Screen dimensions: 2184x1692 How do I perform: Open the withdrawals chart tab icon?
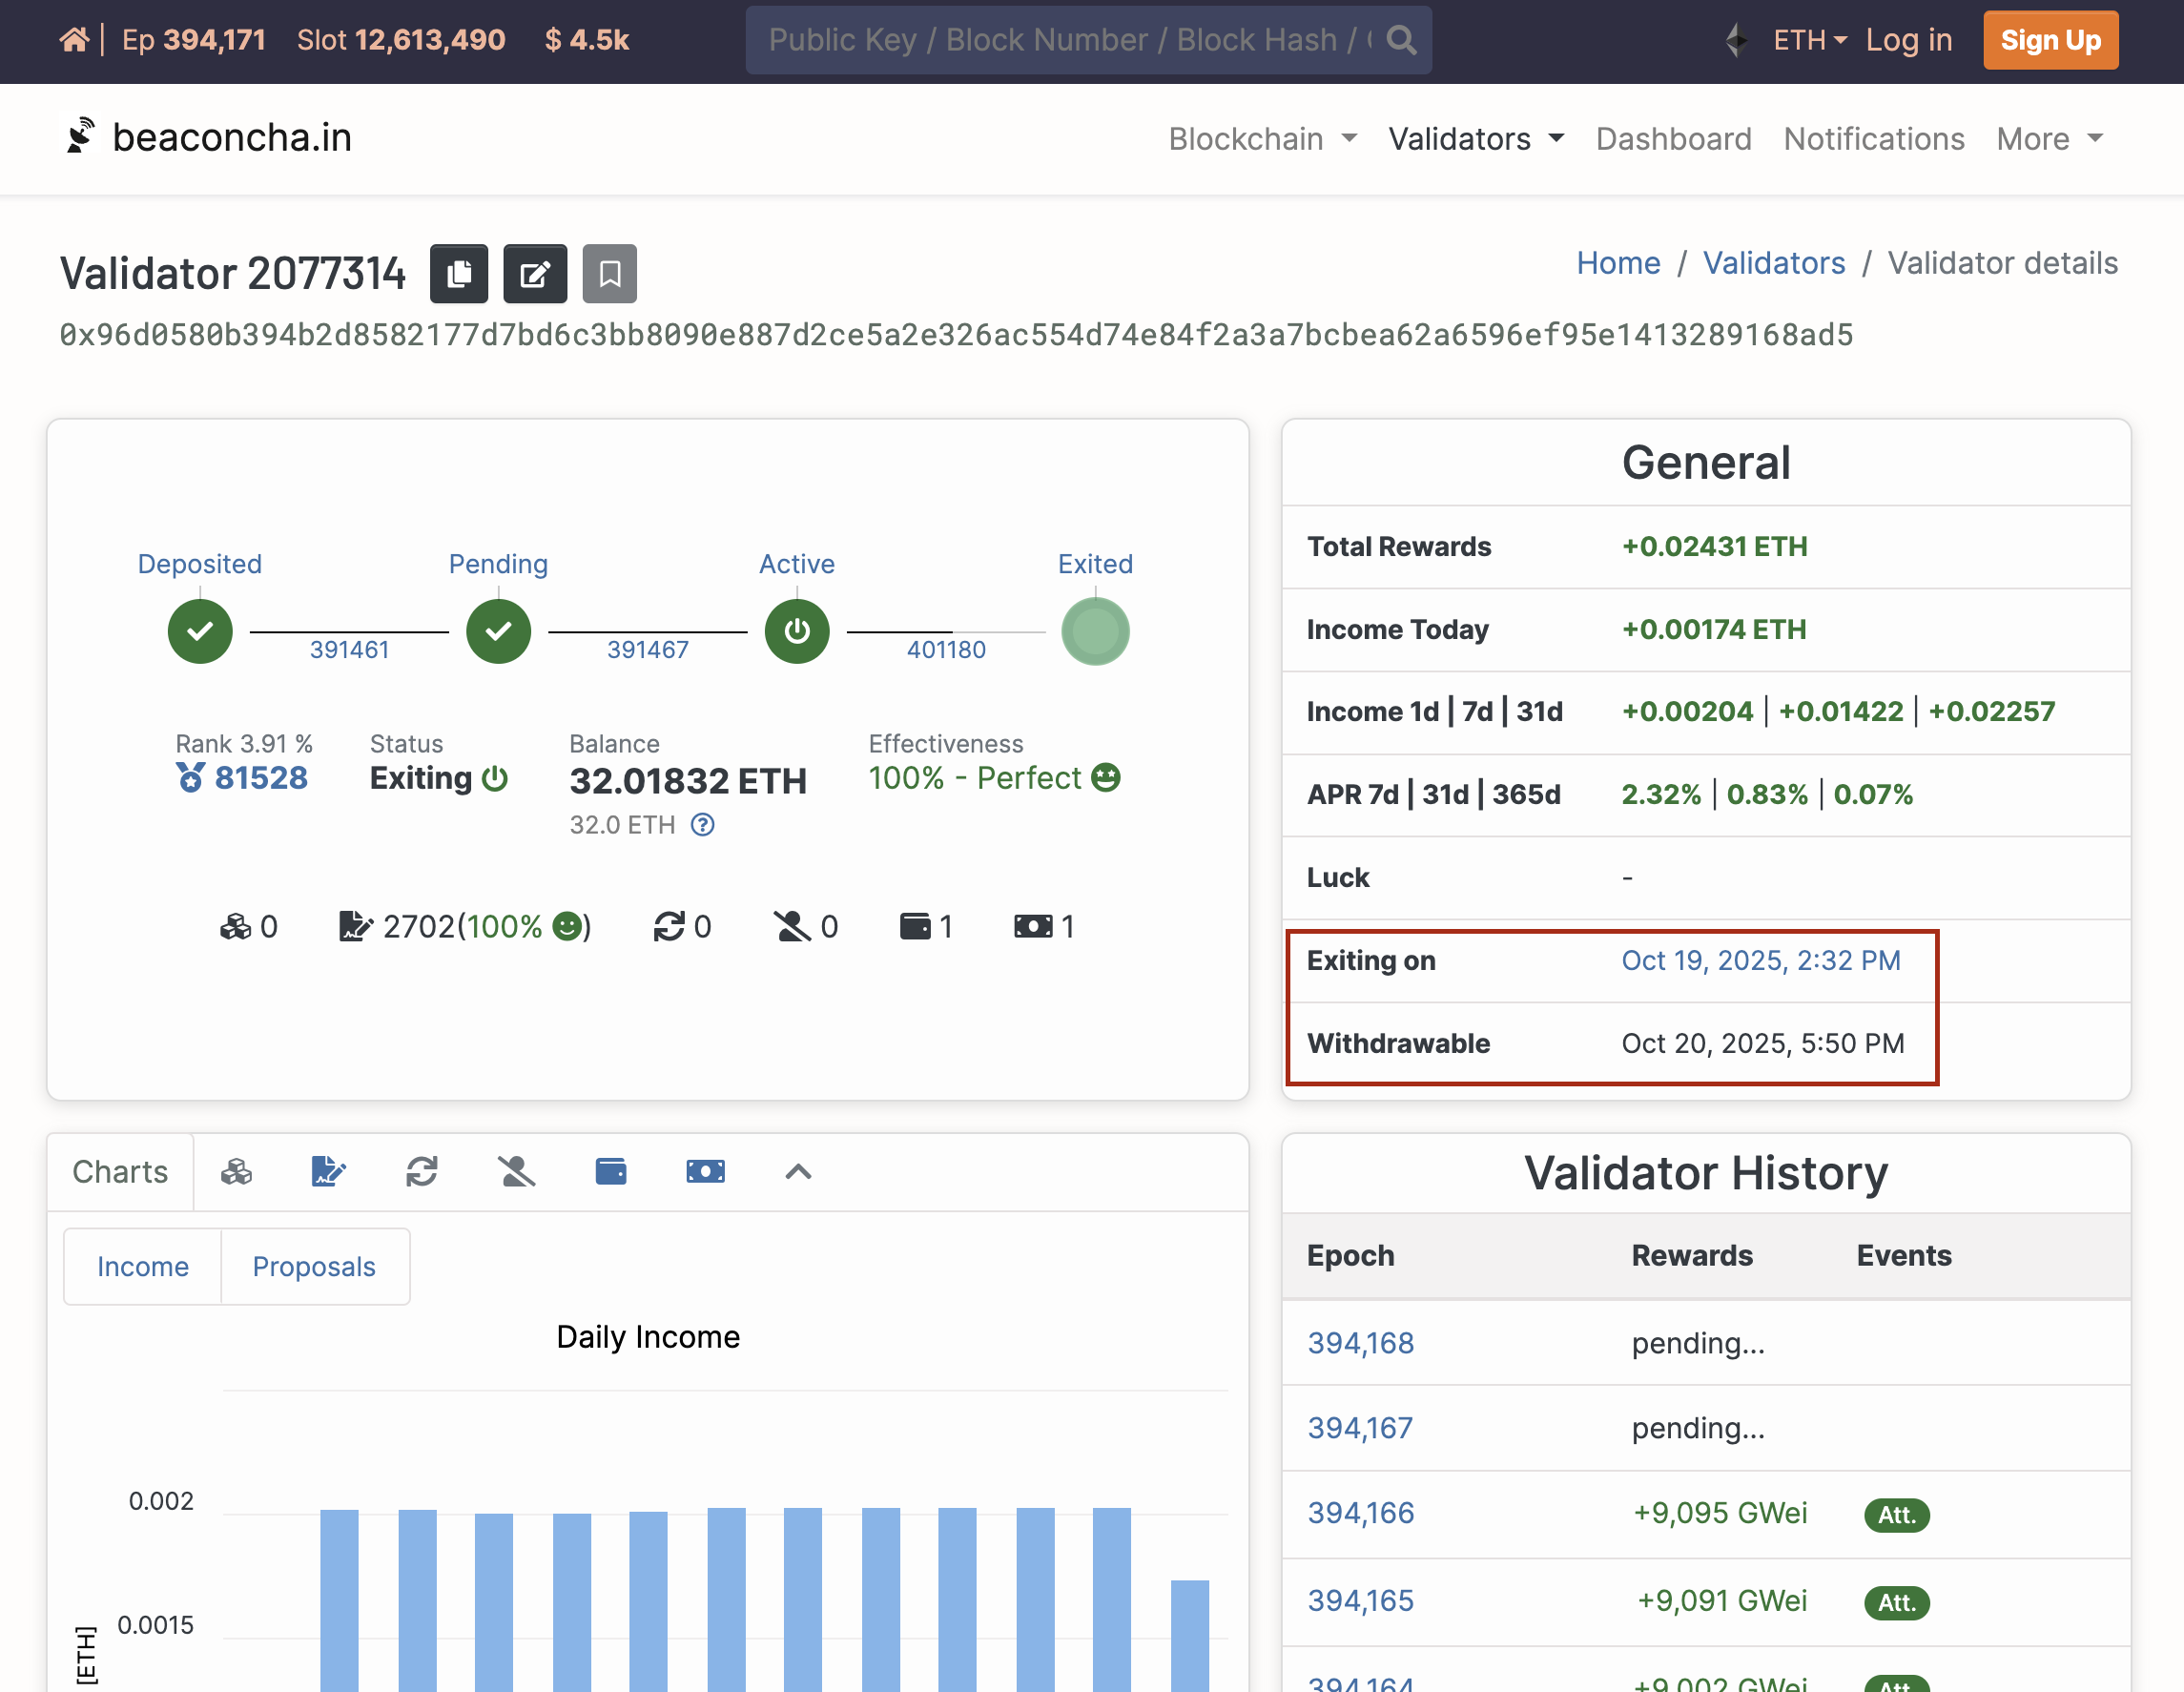point(705,1171)
